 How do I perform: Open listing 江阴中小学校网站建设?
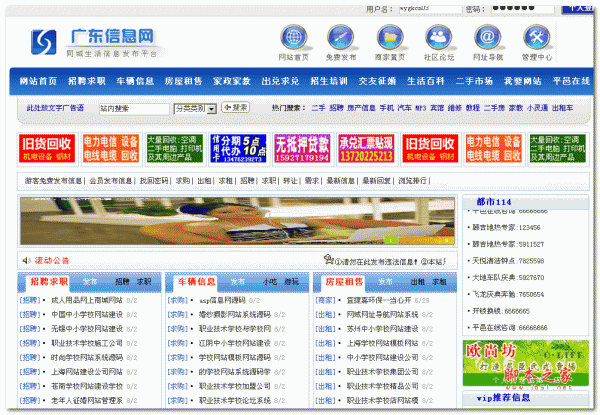click(235, 343)
